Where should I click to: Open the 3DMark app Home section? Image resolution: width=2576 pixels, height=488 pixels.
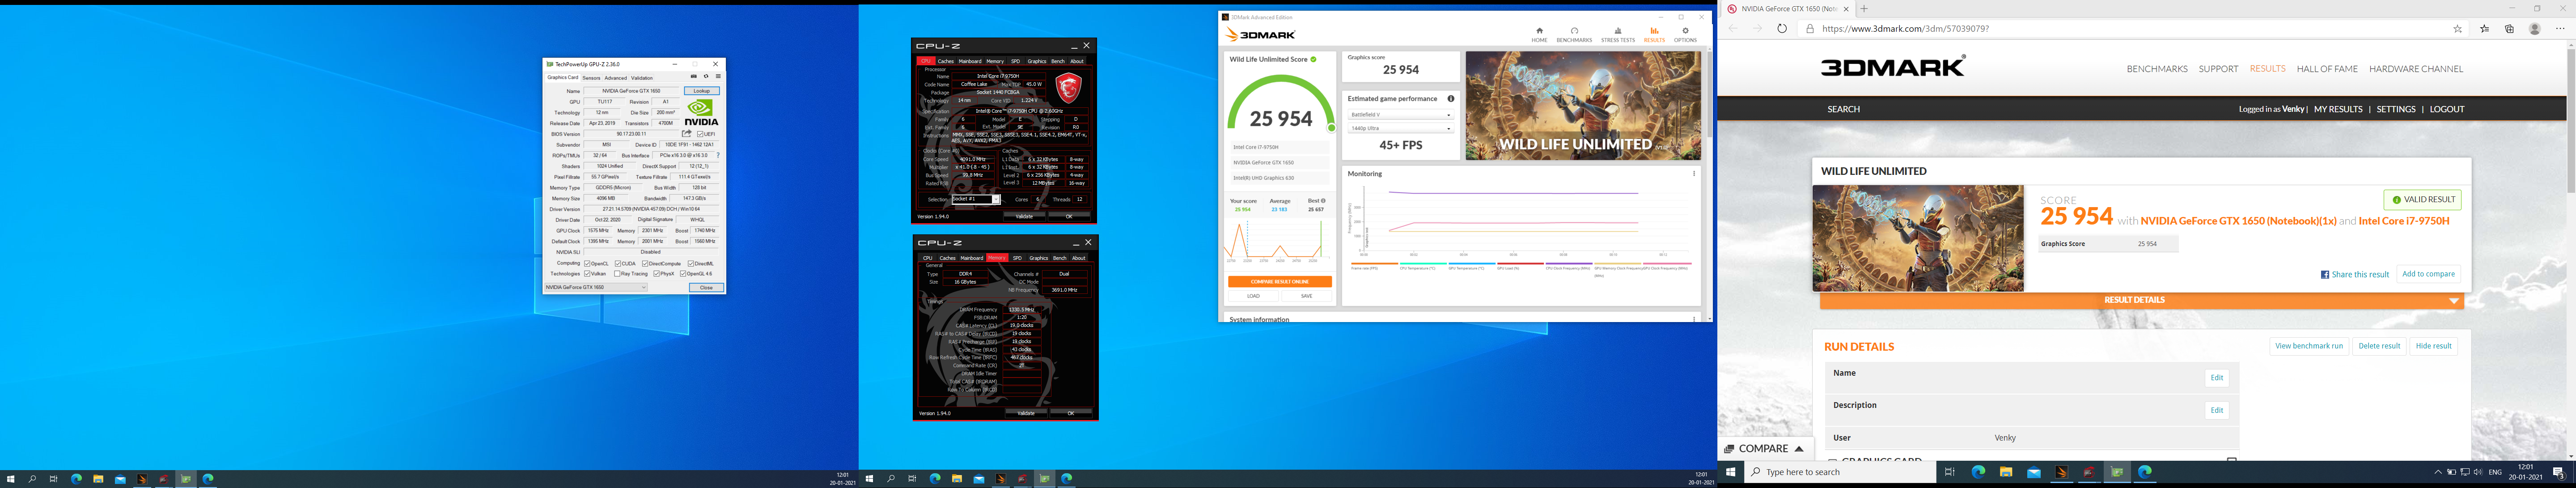pos(1539,35)
